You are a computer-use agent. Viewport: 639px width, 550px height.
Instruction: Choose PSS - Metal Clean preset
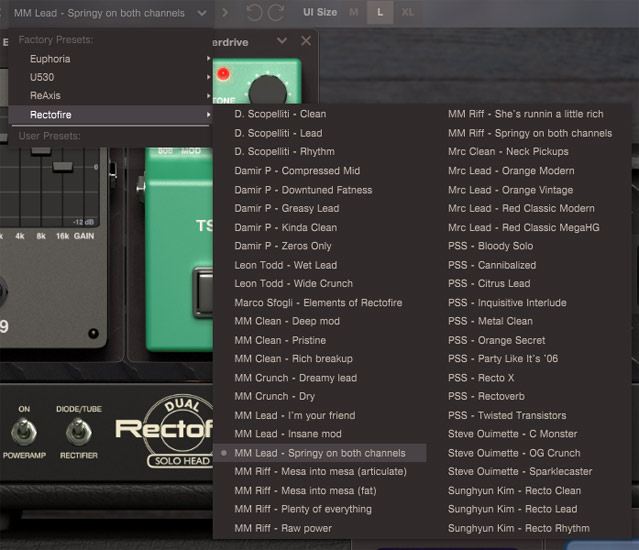[490, 321]
